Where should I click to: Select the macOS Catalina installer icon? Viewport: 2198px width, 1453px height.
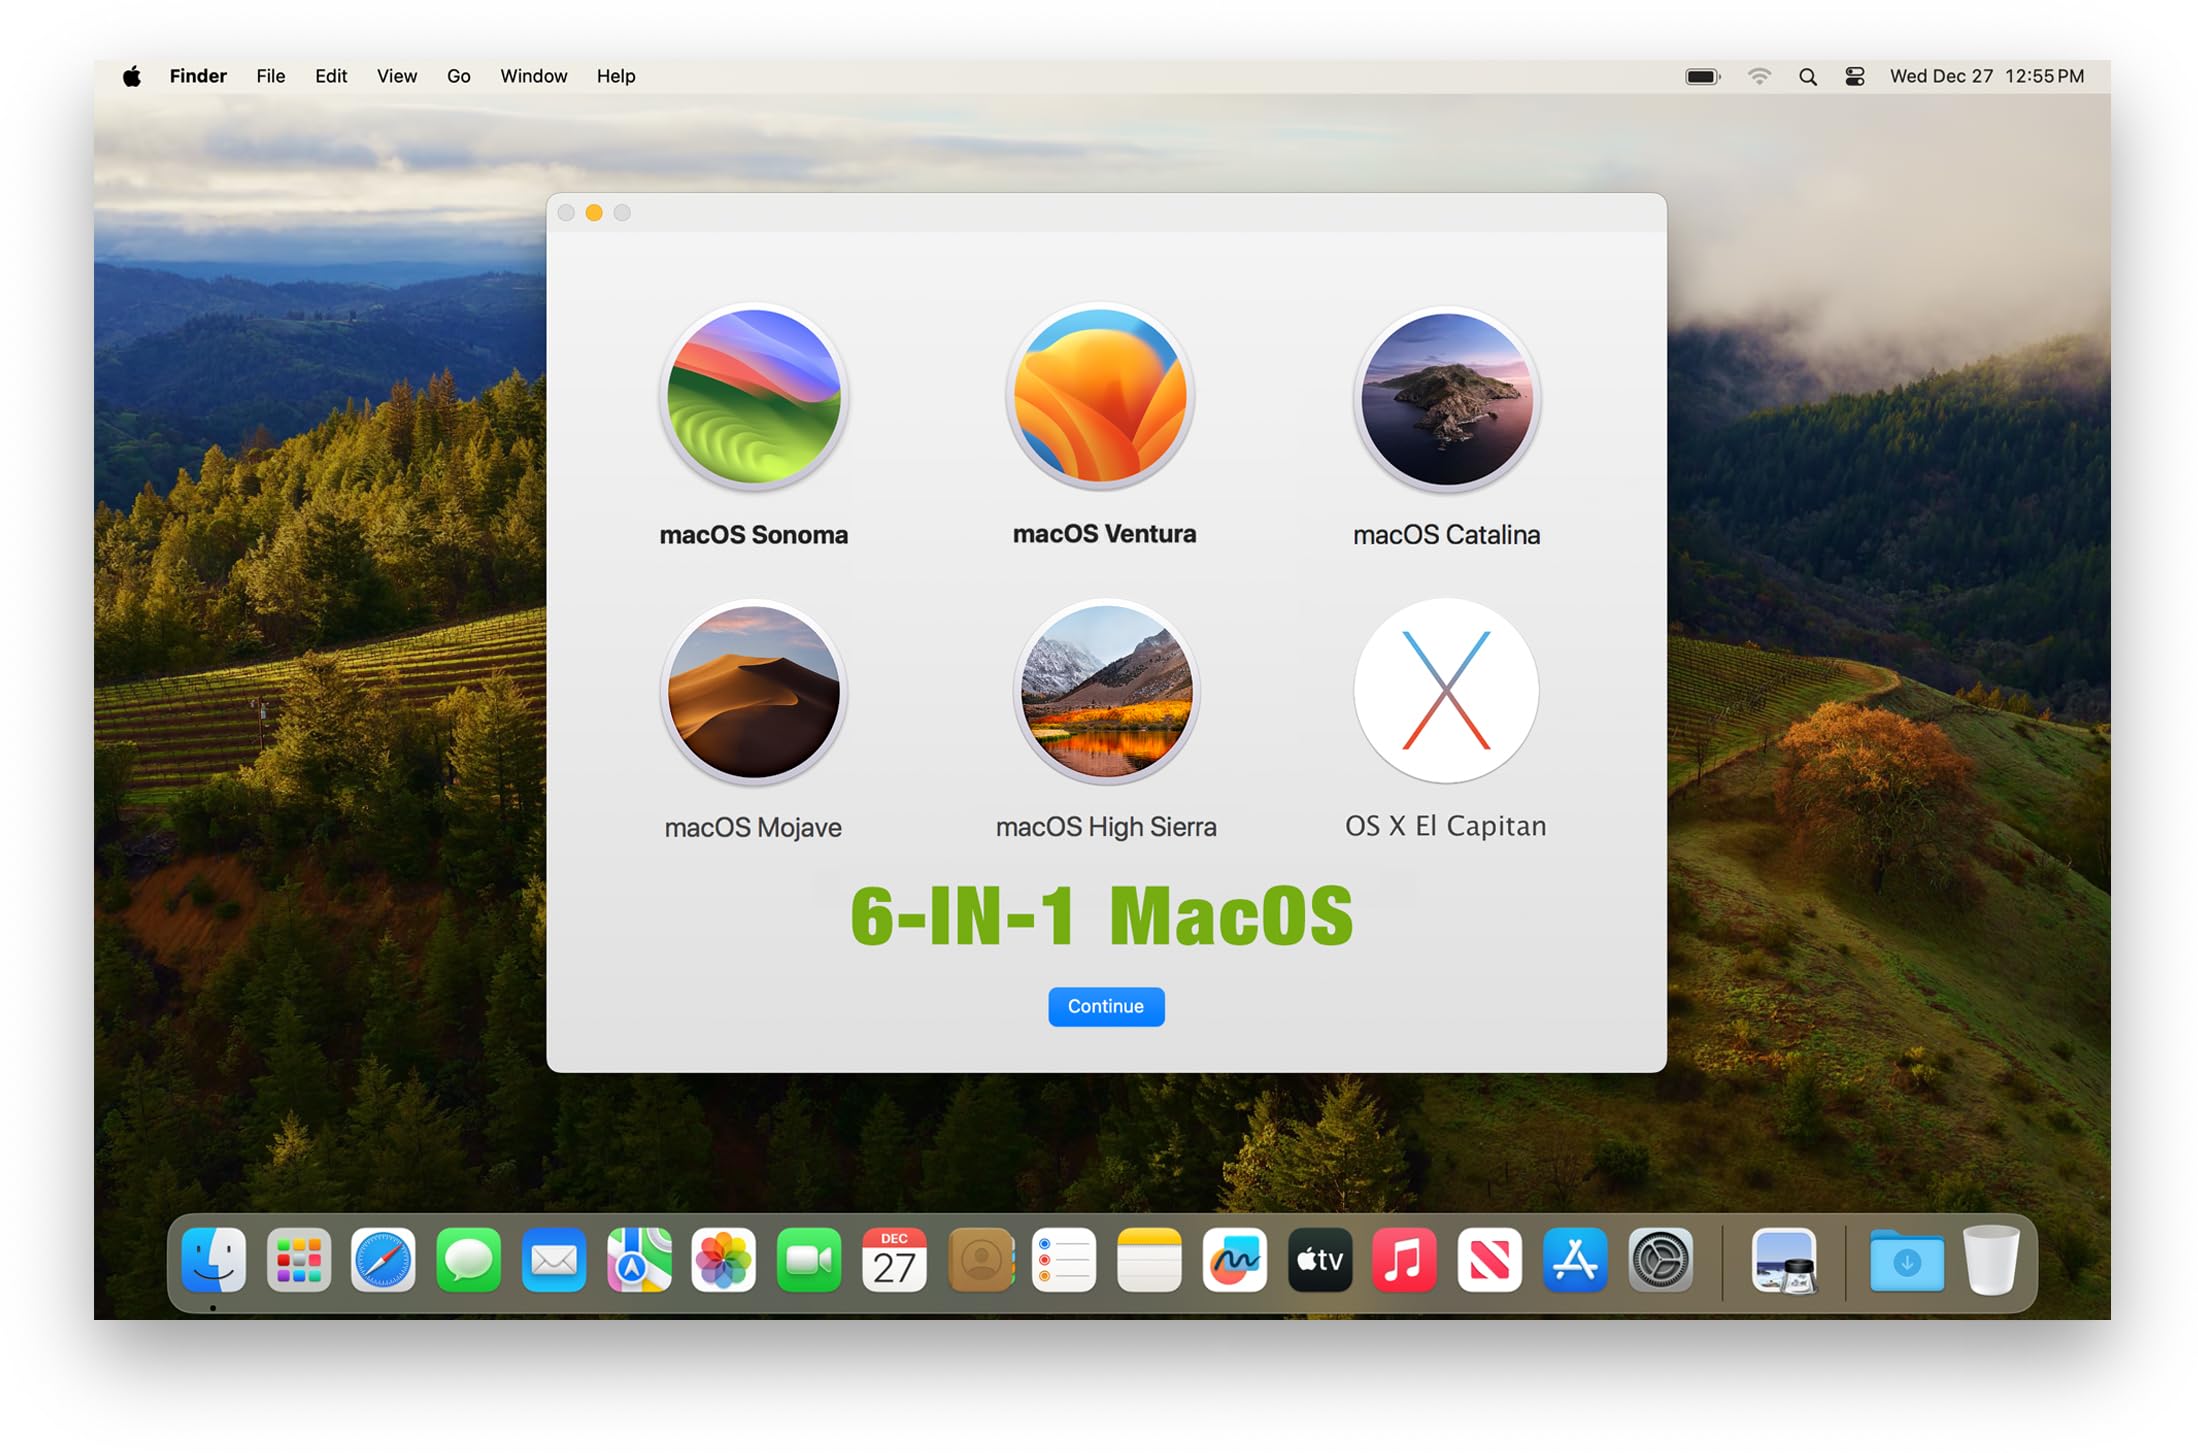(x=1447, y=397)
